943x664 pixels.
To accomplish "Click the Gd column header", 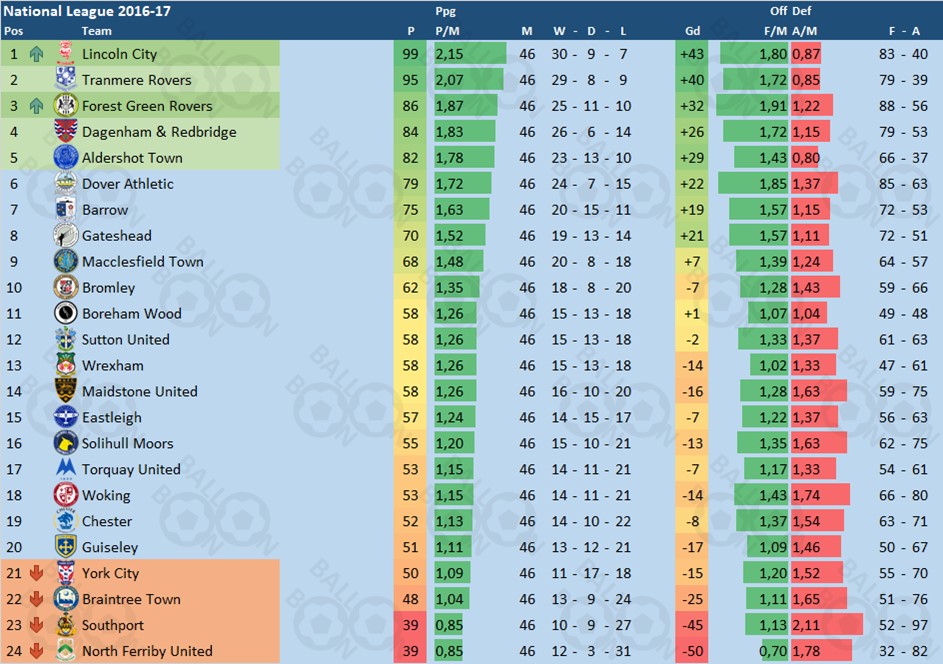I will click(692, 31).
